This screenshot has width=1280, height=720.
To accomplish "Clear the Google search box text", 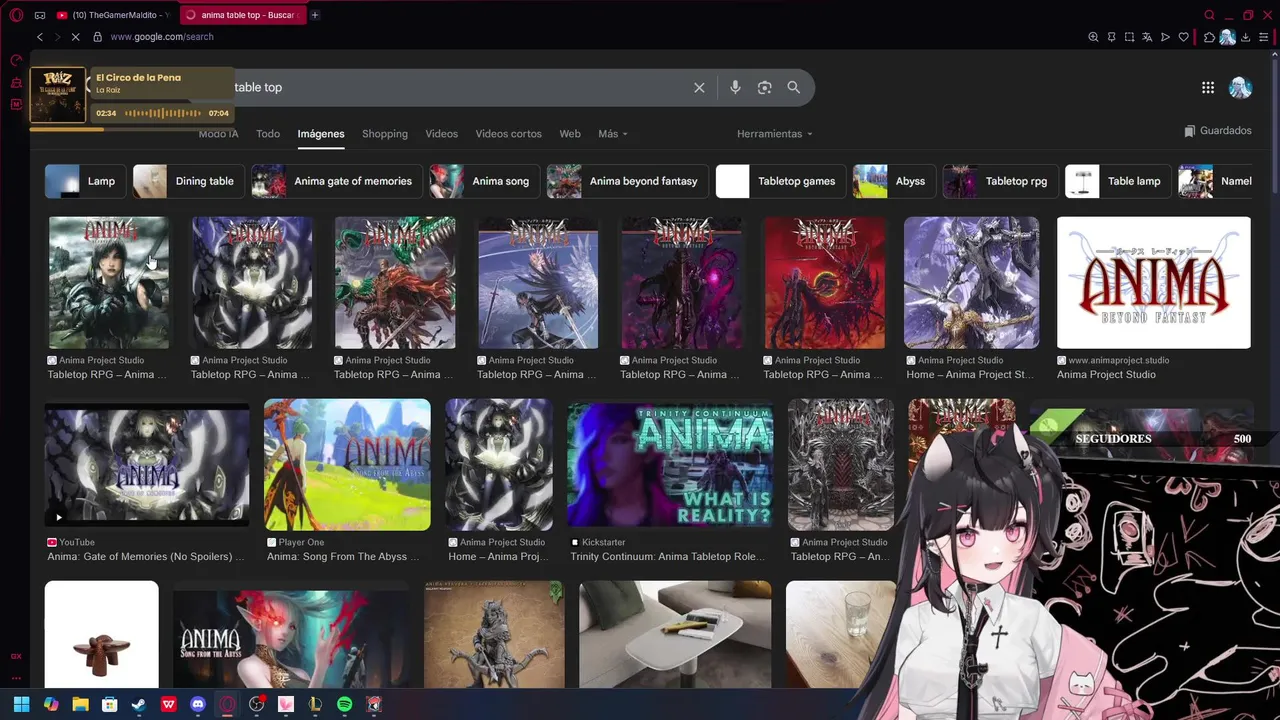I will [699, 87].
